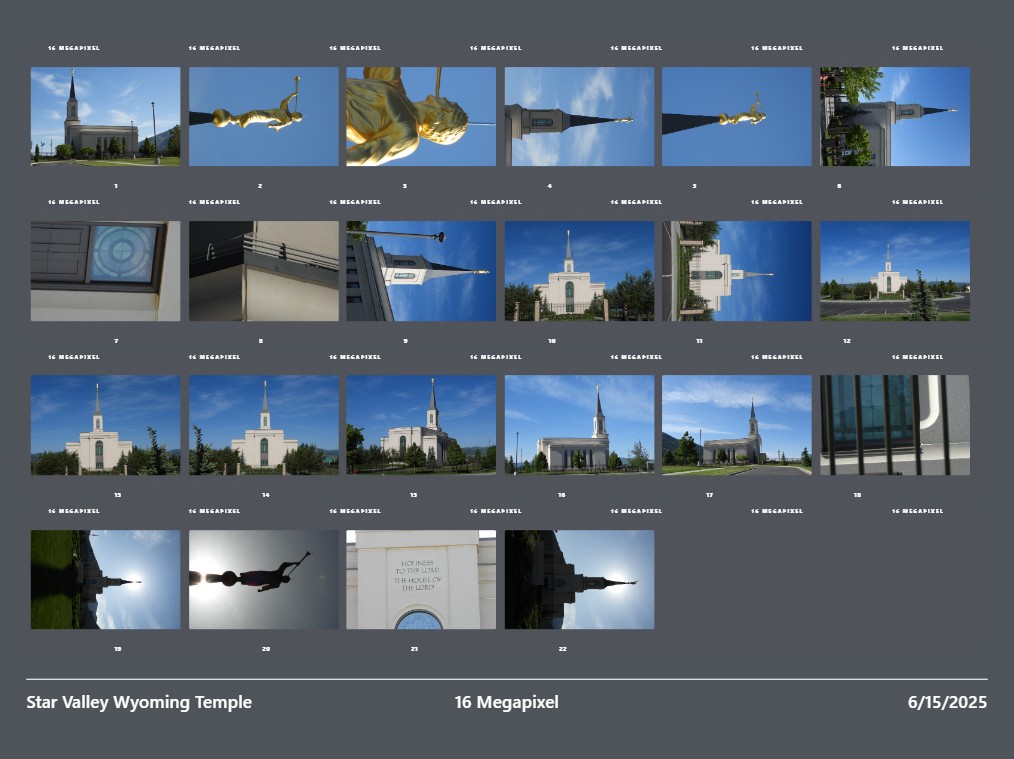
Task: Open the 'Holiness to the Lord' inscription photo
Action: click(421, 580)
